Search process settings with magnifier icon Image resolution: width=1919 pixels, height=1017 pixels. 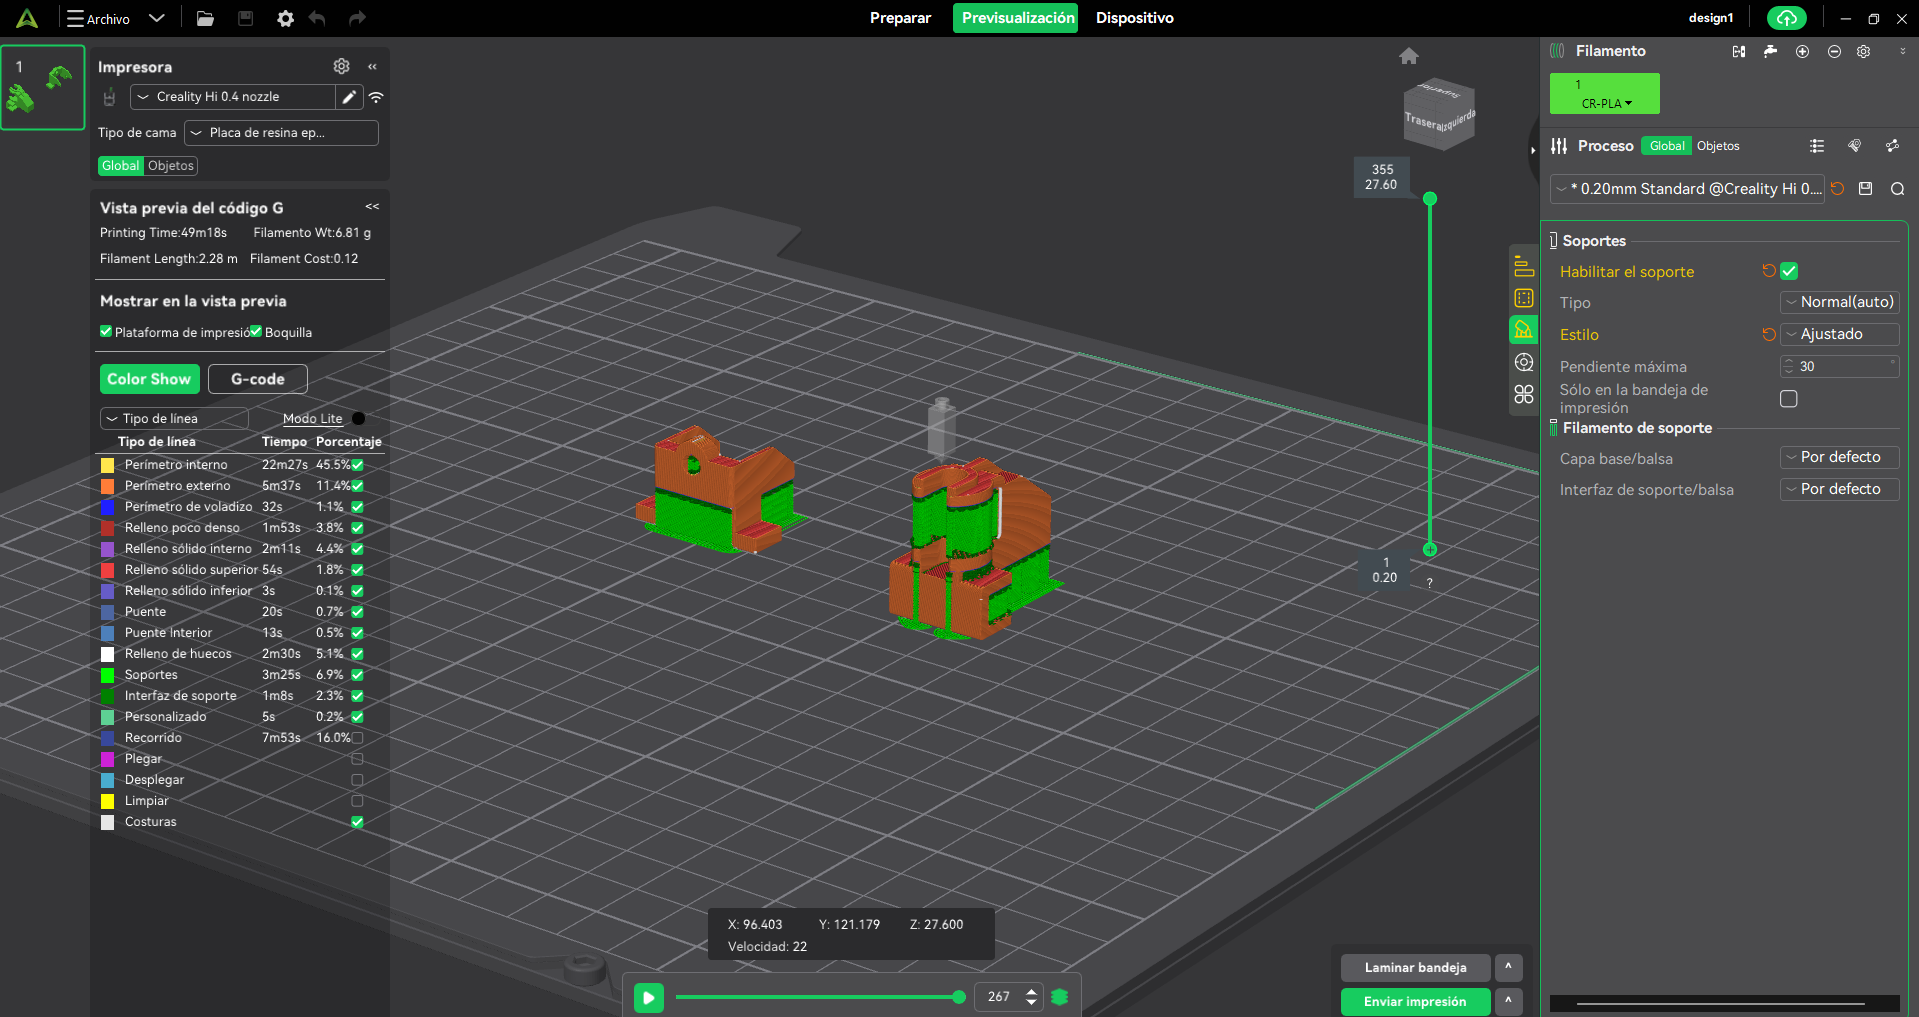[1897, 189]
